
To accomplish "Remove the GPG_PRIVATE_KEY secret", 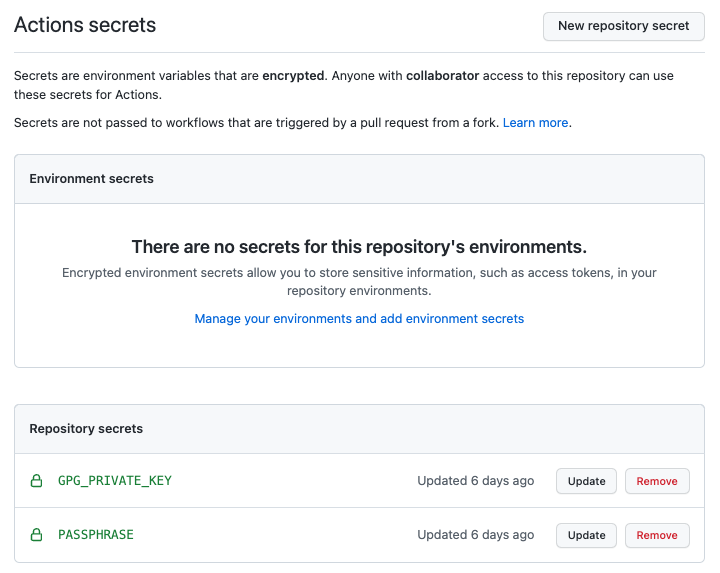I will pyautogui.click(x=657, y=481).
